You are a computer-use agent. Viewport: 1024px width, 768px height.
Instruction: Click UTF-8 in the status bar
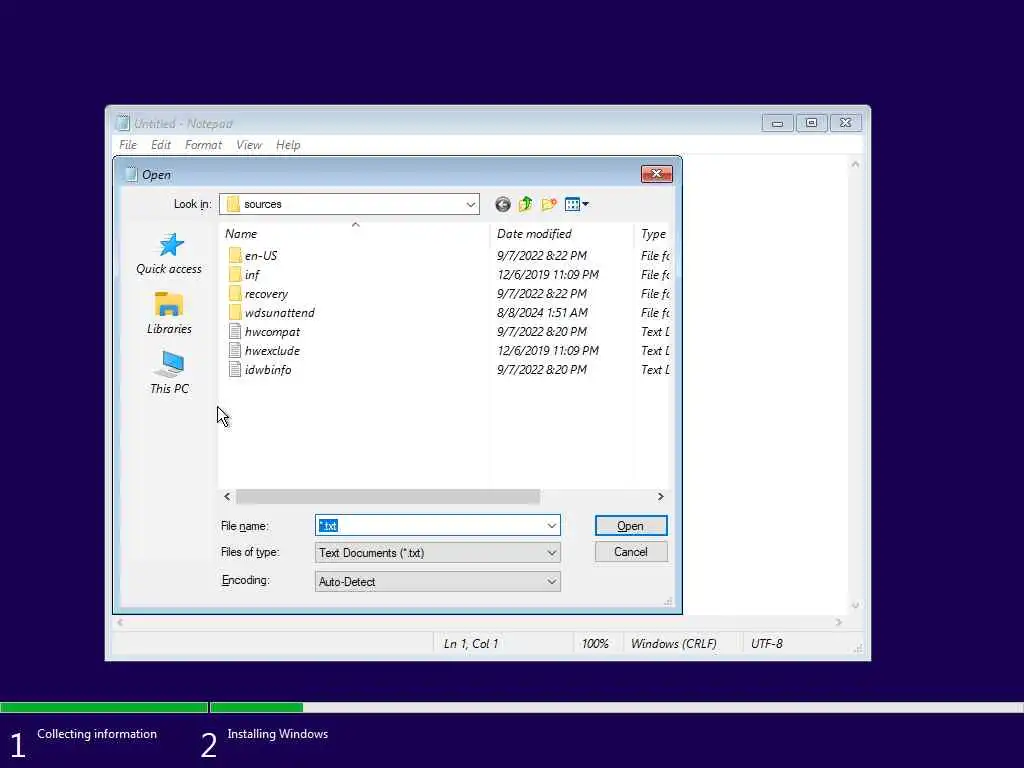[767, 644]
